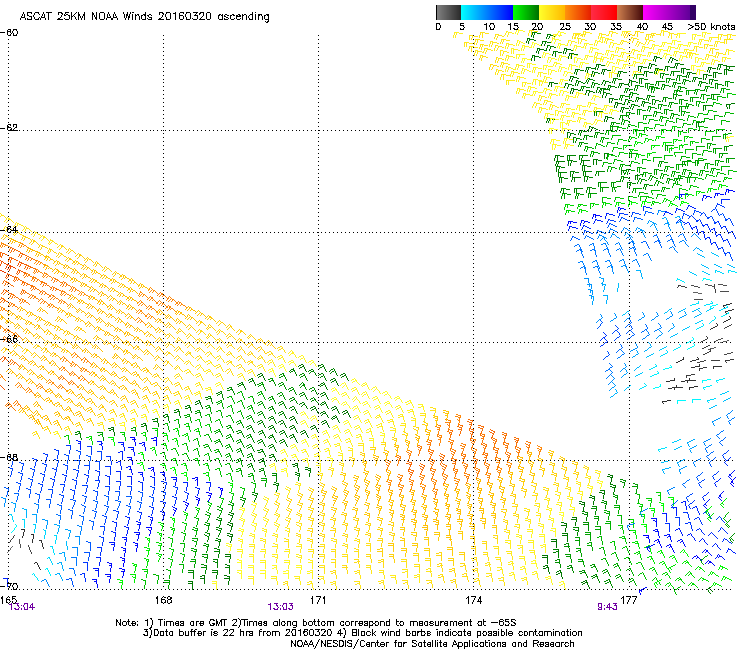The image size is (740, 650).
Task: Click the brown 35-40 knots color segment
Action: (x=629, y=12)
